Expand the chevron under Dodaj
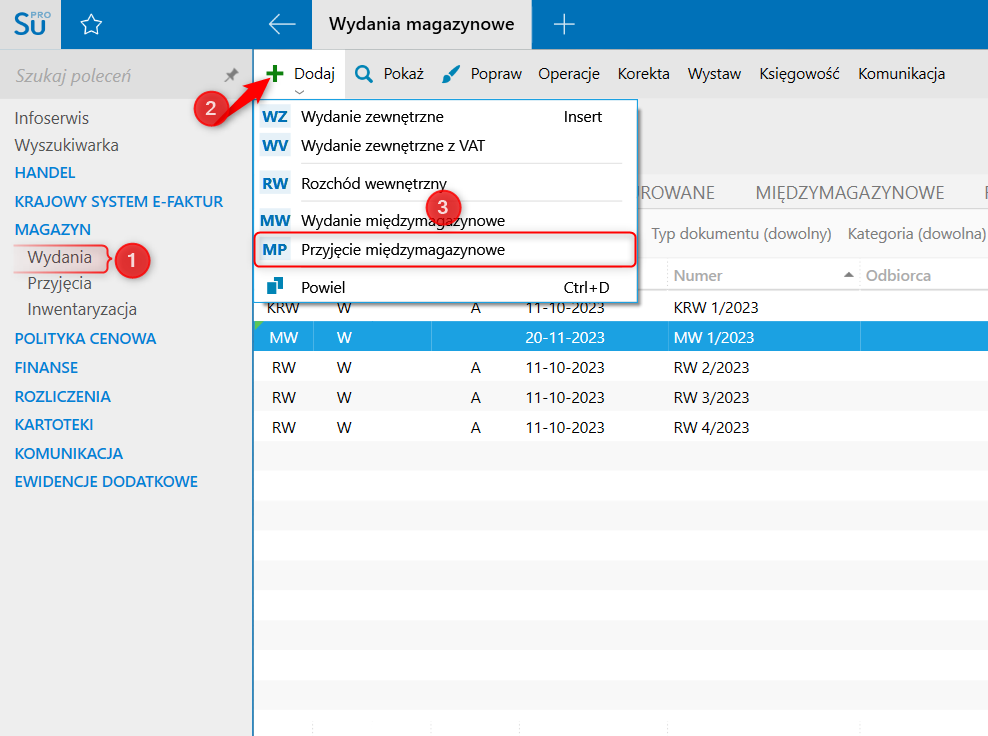Viewport: 988px width, 736px height. [299, 92]
